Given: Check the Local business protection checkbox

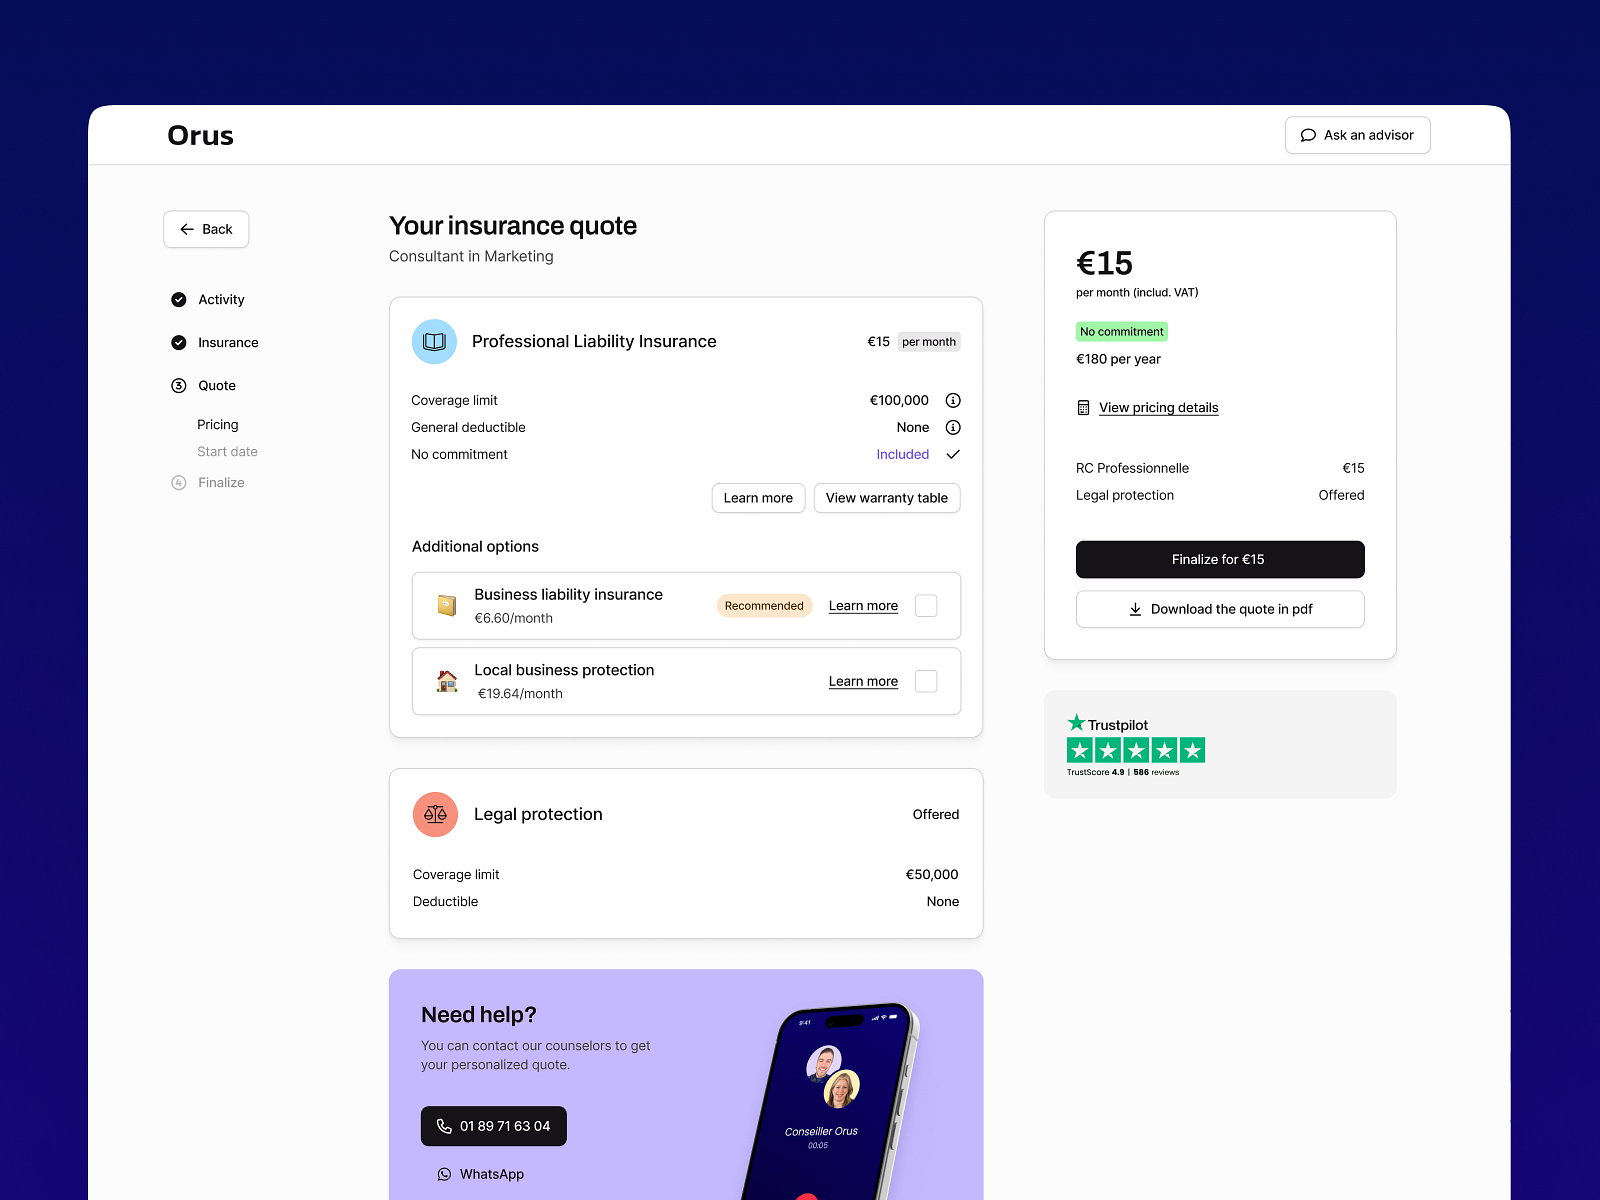Looking at the screenshot, I should coord(926,681).
